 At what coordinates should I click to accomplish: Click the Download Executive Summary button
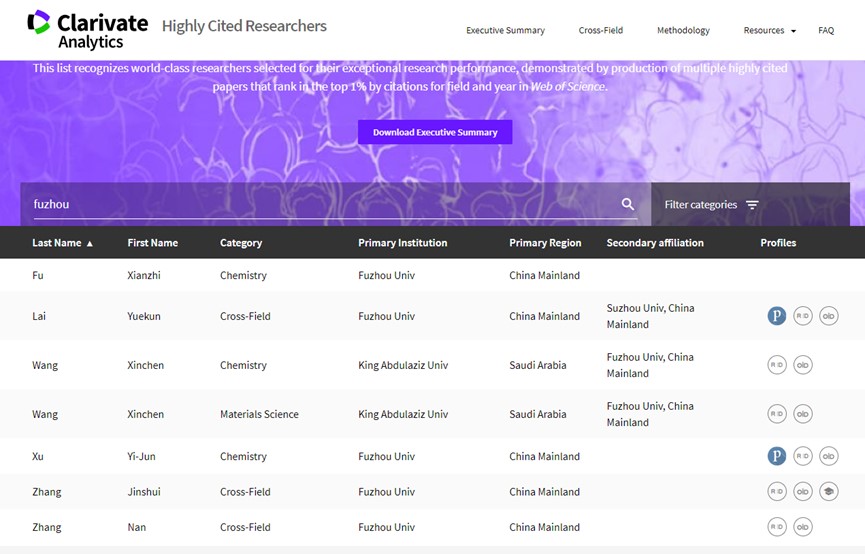[x=435, y=132]
